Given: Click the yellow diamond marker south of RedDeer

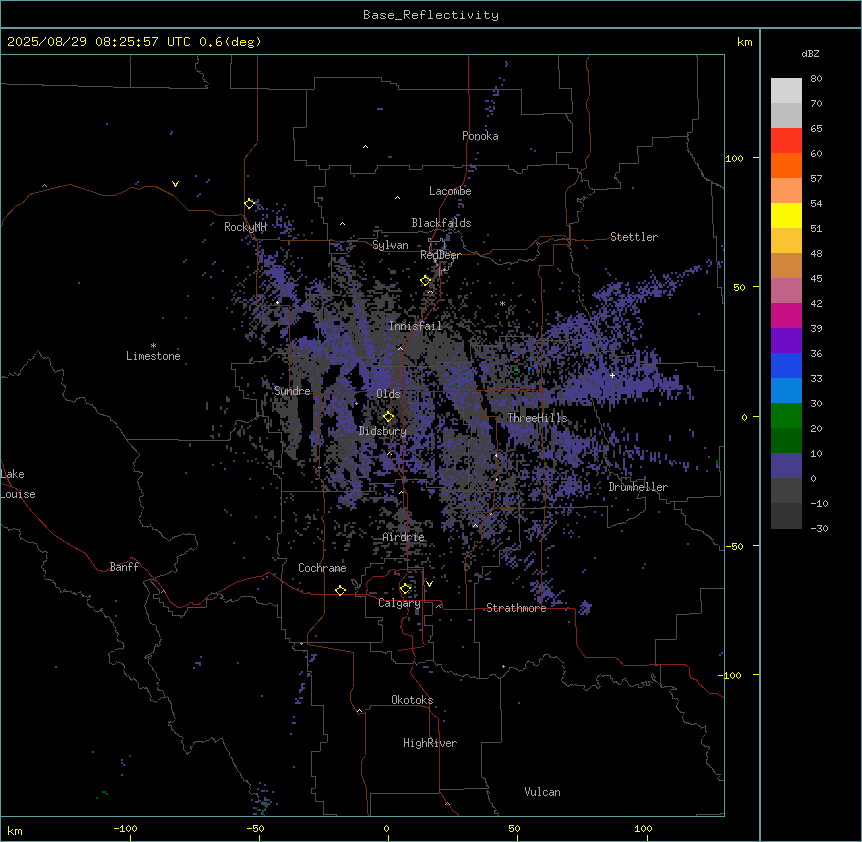Looking at the screenshot, I should (x=426, y=281).
